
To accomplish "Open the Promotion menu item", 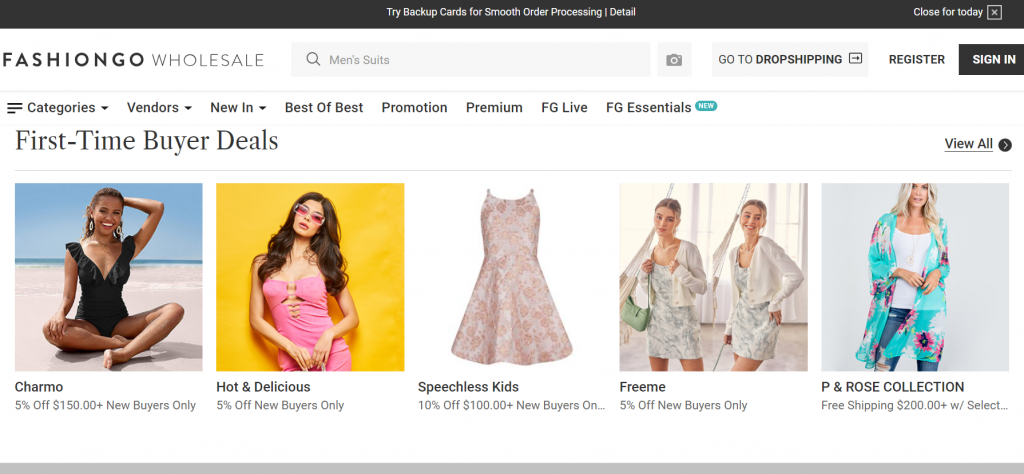I will pyautogui.click(x=415, y=108).
